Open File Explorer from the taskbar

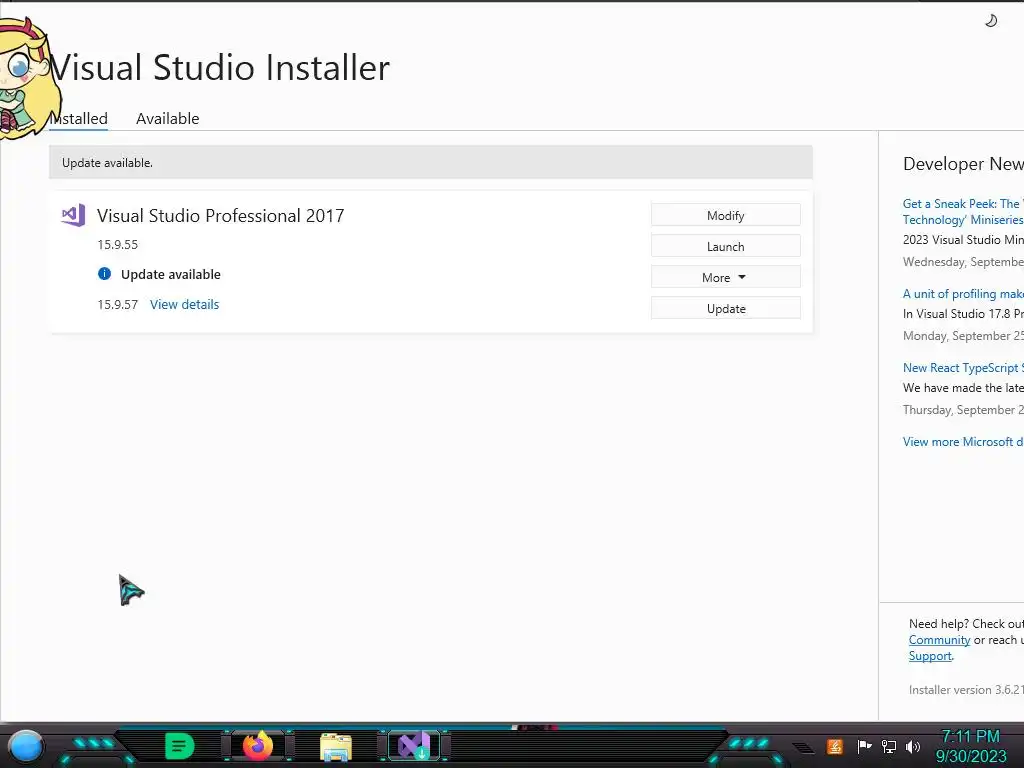tap(336, 746)
